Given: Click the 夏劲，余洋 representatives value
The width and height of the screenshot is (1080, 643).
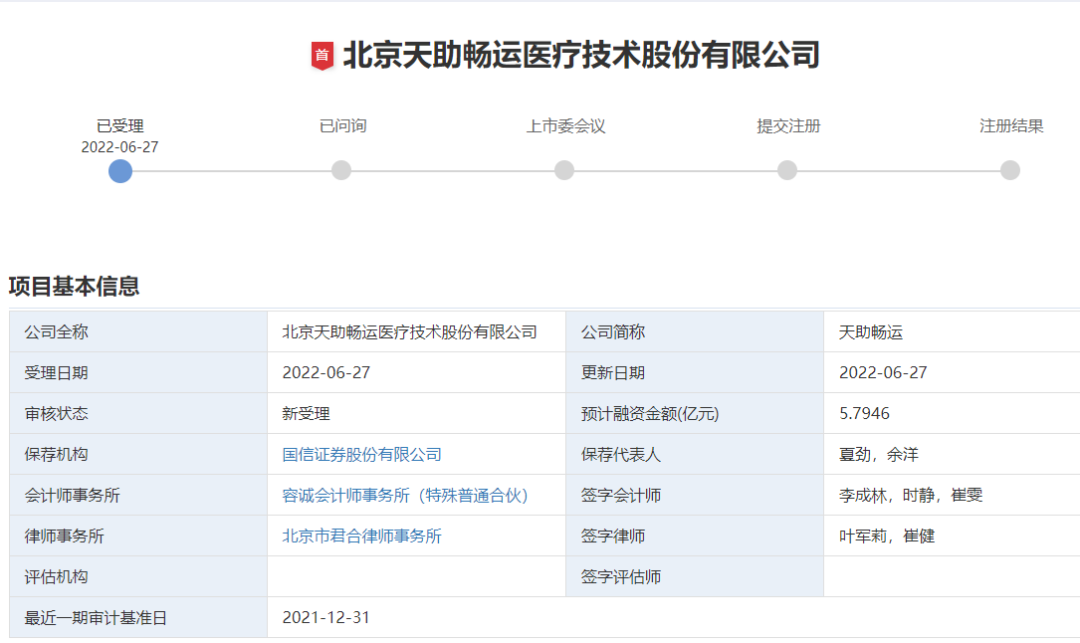Looking at the screenshot, I should [879, 454].
